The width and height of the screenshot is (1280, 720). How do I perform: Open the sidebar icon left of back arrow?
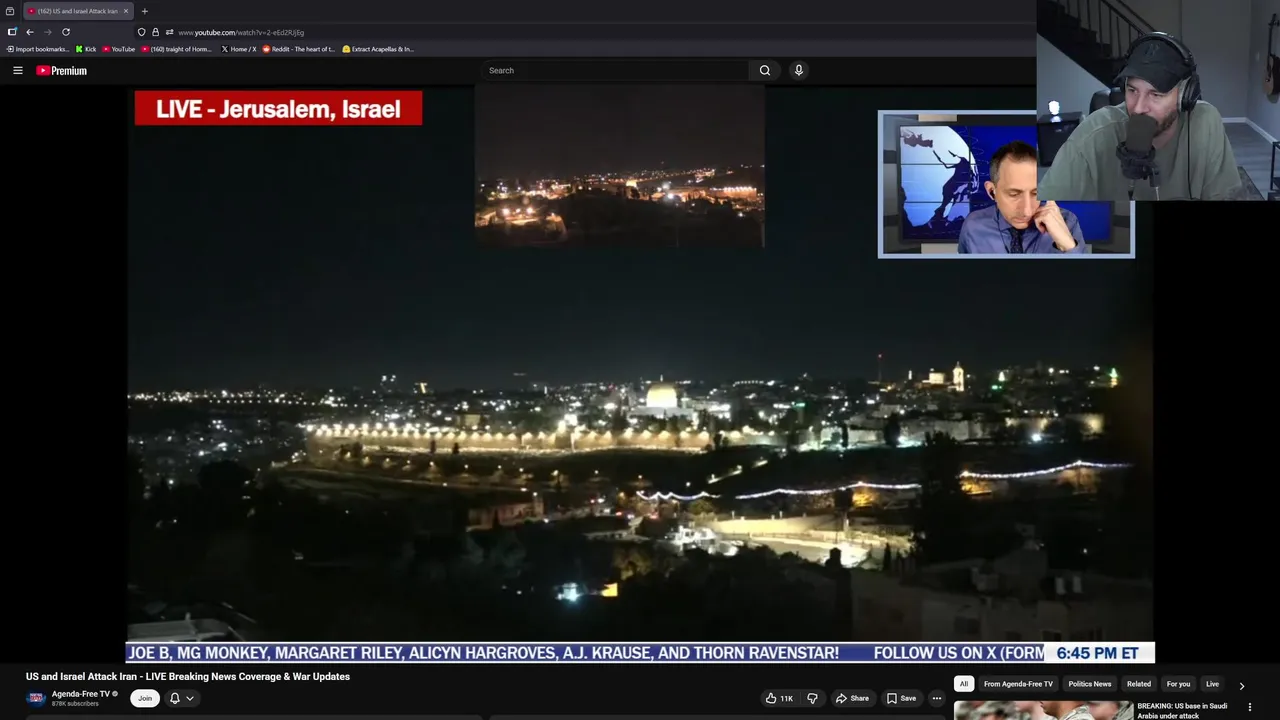click(x=12, y=32)
